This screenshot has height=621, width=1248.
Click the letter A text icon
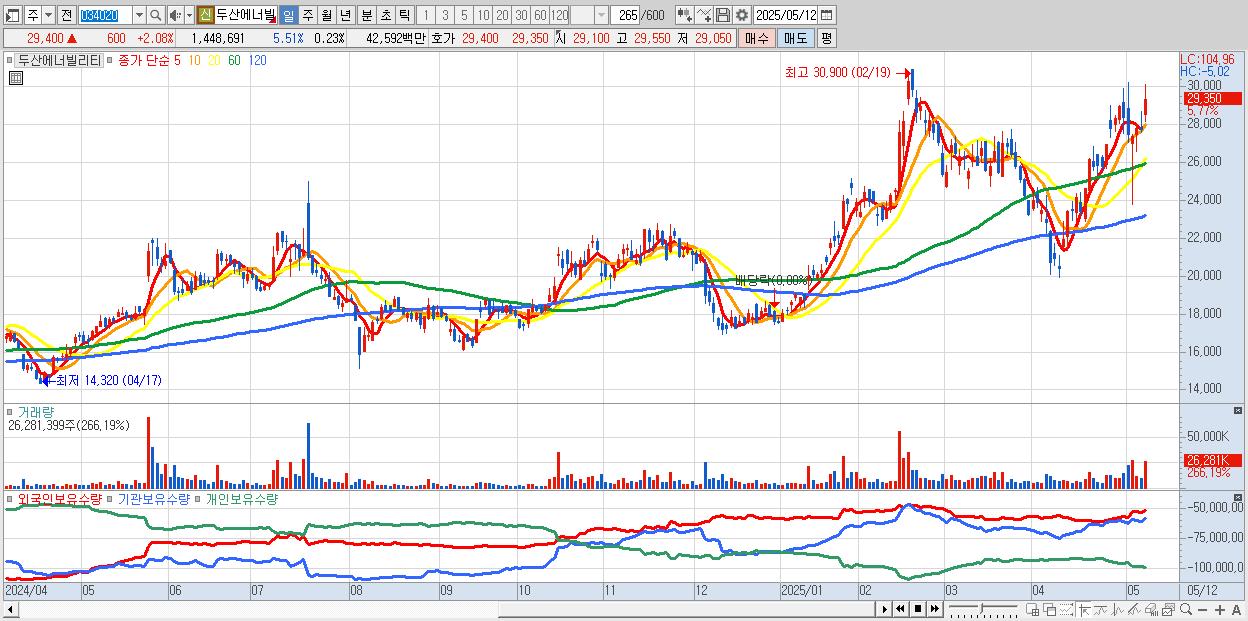1236,609
